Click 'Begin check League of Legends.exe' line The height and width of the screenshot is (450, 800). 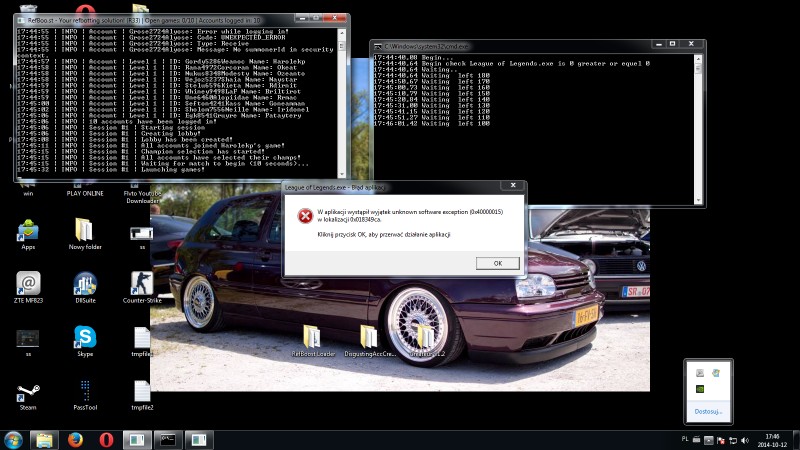[x=512, y=63]
